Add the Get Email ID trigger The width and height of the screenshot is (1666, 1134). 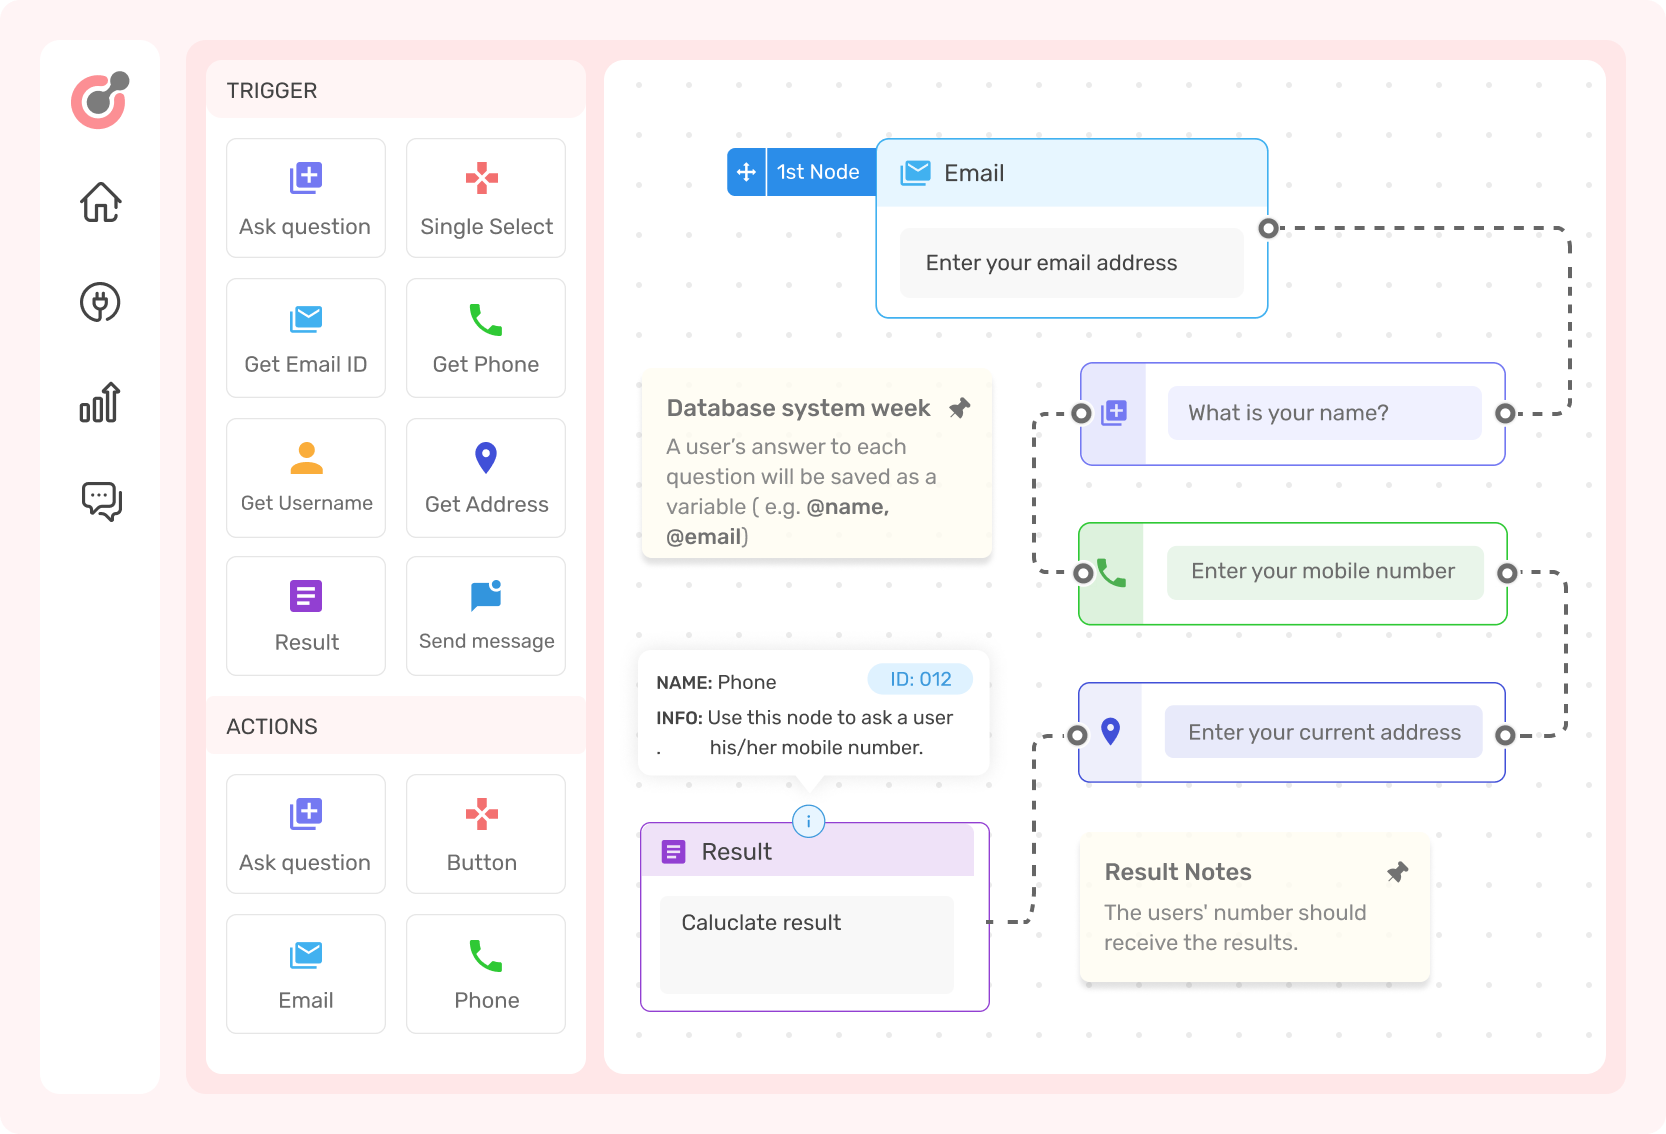click(x=306, y=338)
